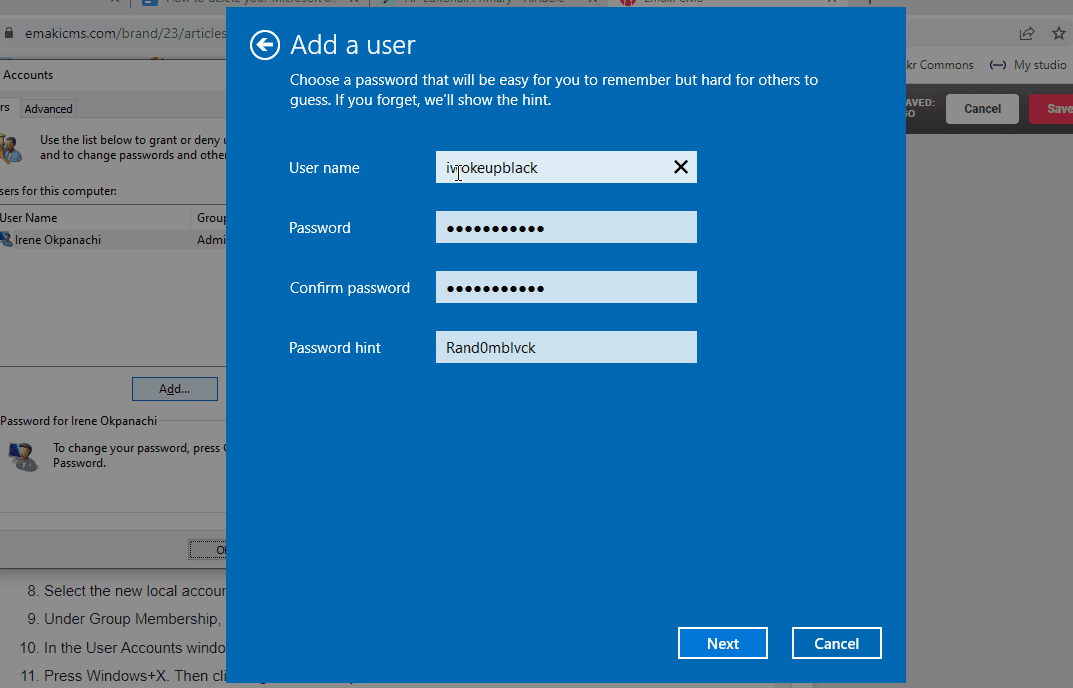
Task: Click inside the User name text field
Action: tap(550, 167)
